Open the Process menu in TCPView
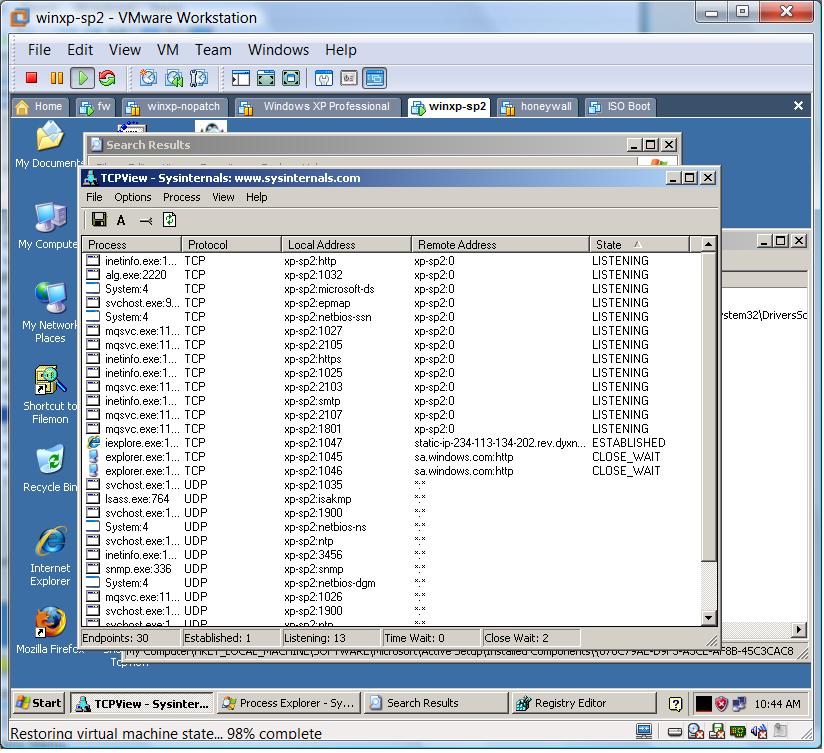This screenshot has height=753, width=824. (181, 197)
